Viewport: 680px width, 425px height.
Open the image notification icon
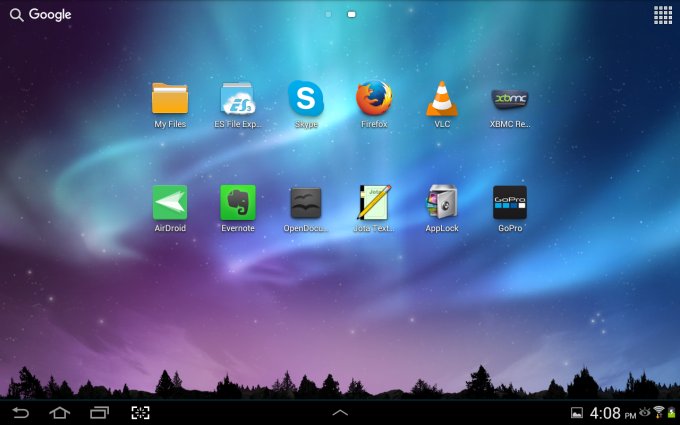coord(577,413)
